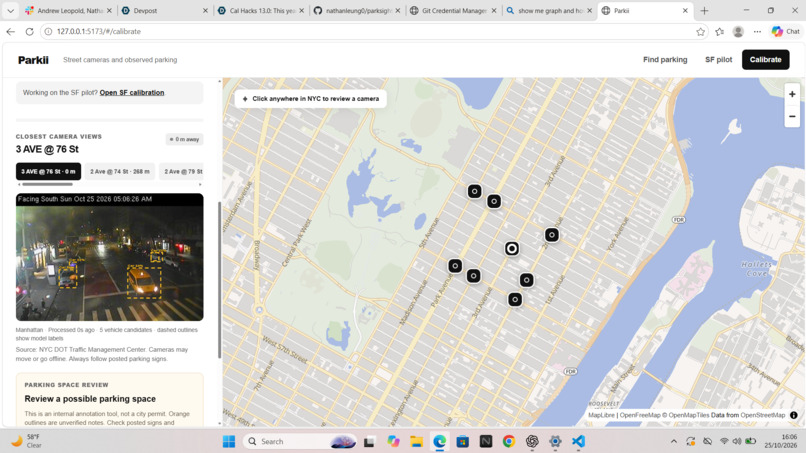The image size is (806, 453).
Task: Open the OpenStreetMap attribution link
Action: [x=763, y=415]
